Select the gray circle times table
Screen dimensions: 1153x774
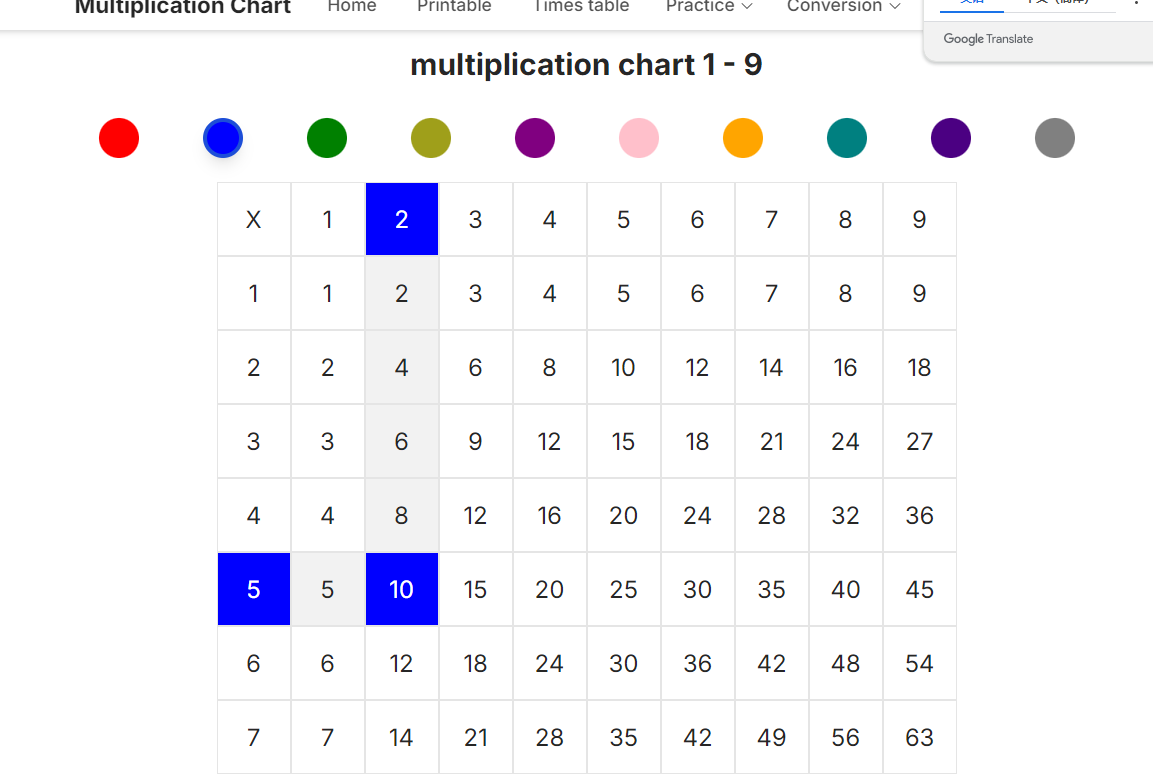click(x=1055, y=138)
